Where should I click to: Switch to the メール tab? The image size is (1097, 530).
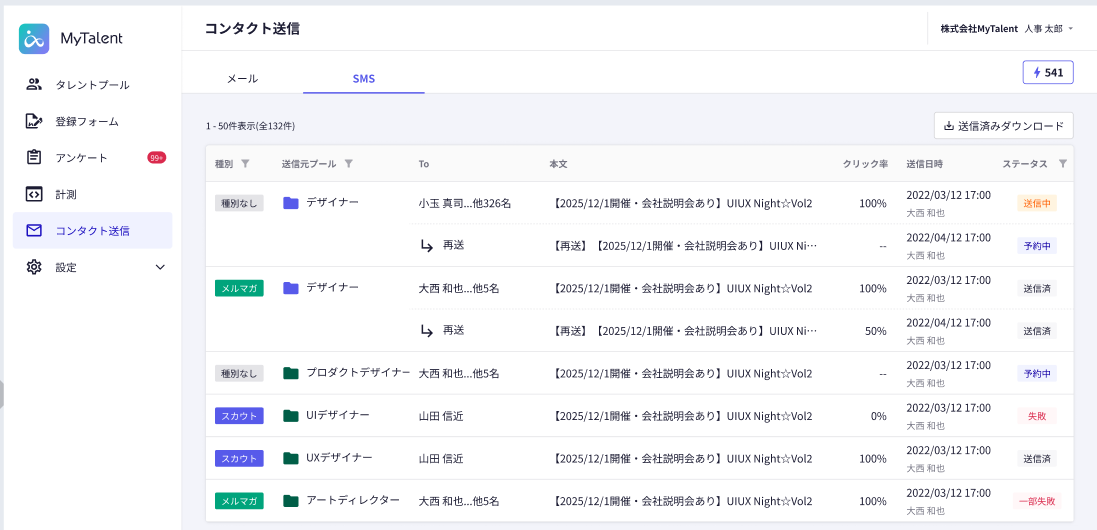click(x=242, y=78)
